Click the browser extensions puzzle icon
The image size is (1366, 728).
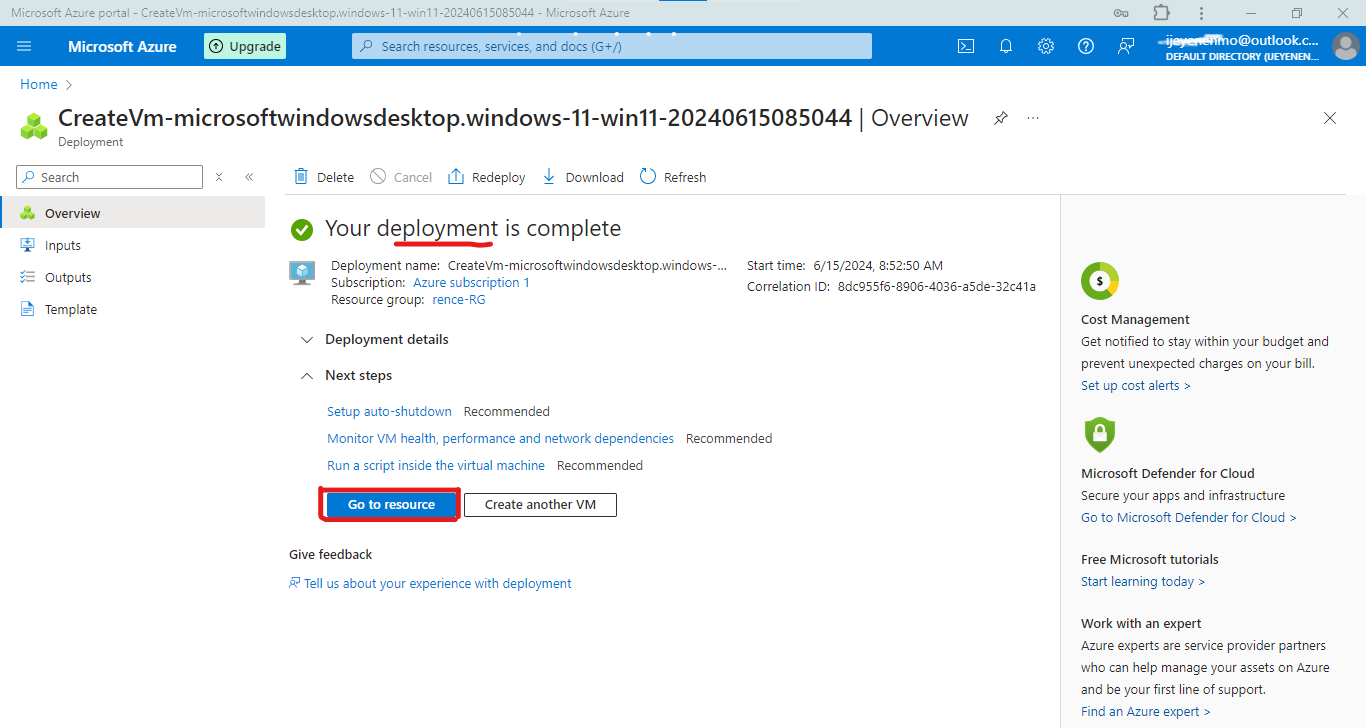(x=1161, y=13)
